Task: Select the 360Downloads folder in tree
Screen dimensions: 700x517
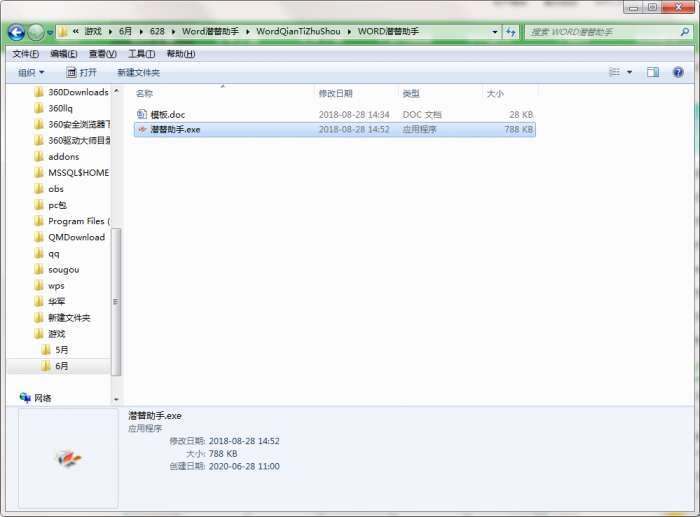Action: coord(71,92)
